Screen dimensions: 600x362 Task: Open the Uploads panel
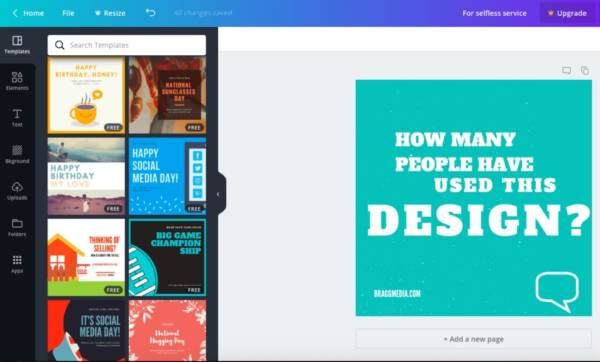point(17,191)
